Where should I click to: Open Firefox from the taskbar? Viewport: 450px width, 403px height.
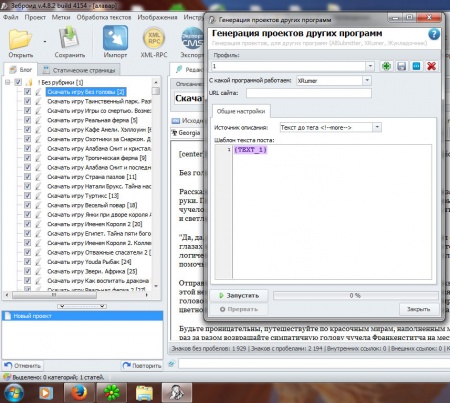[79, 393]
